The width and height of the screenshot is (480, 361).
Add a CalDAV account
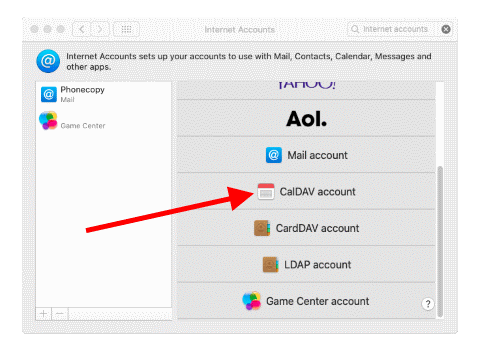(306, 192)
